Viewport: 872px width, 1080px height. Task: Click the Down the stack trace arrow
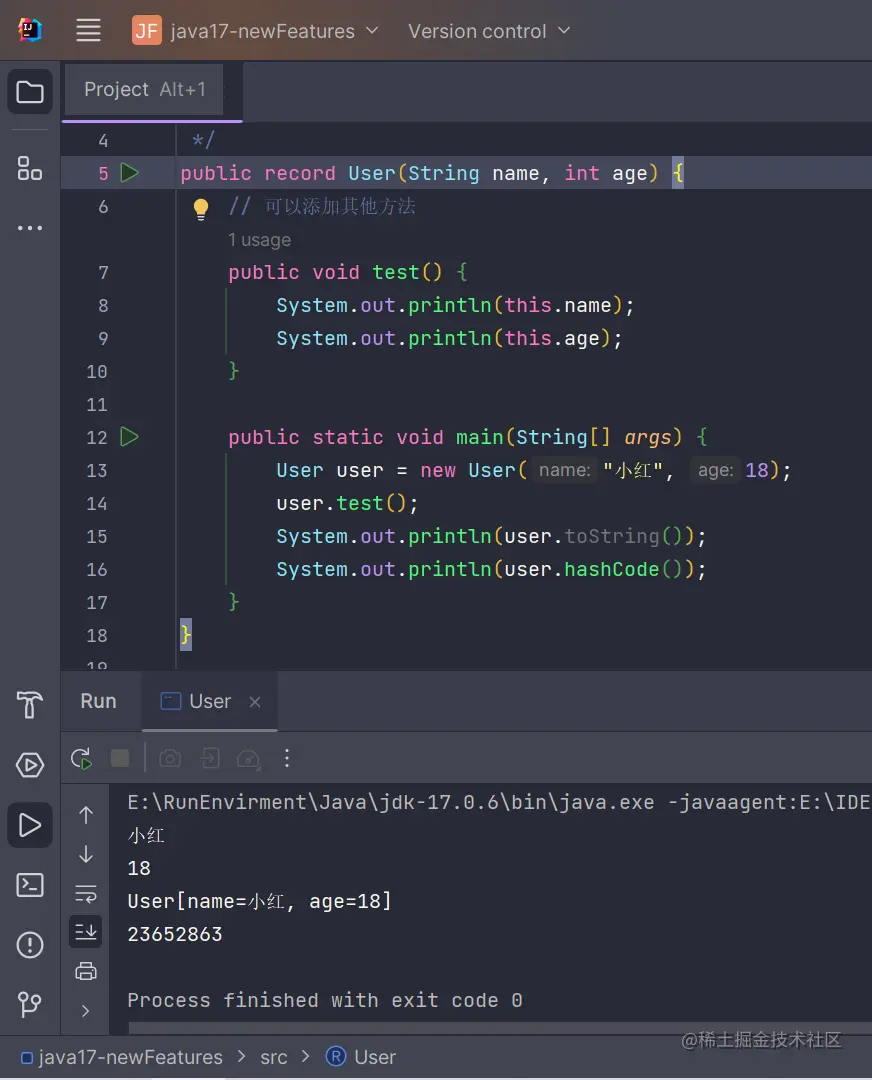pos(86,855)
